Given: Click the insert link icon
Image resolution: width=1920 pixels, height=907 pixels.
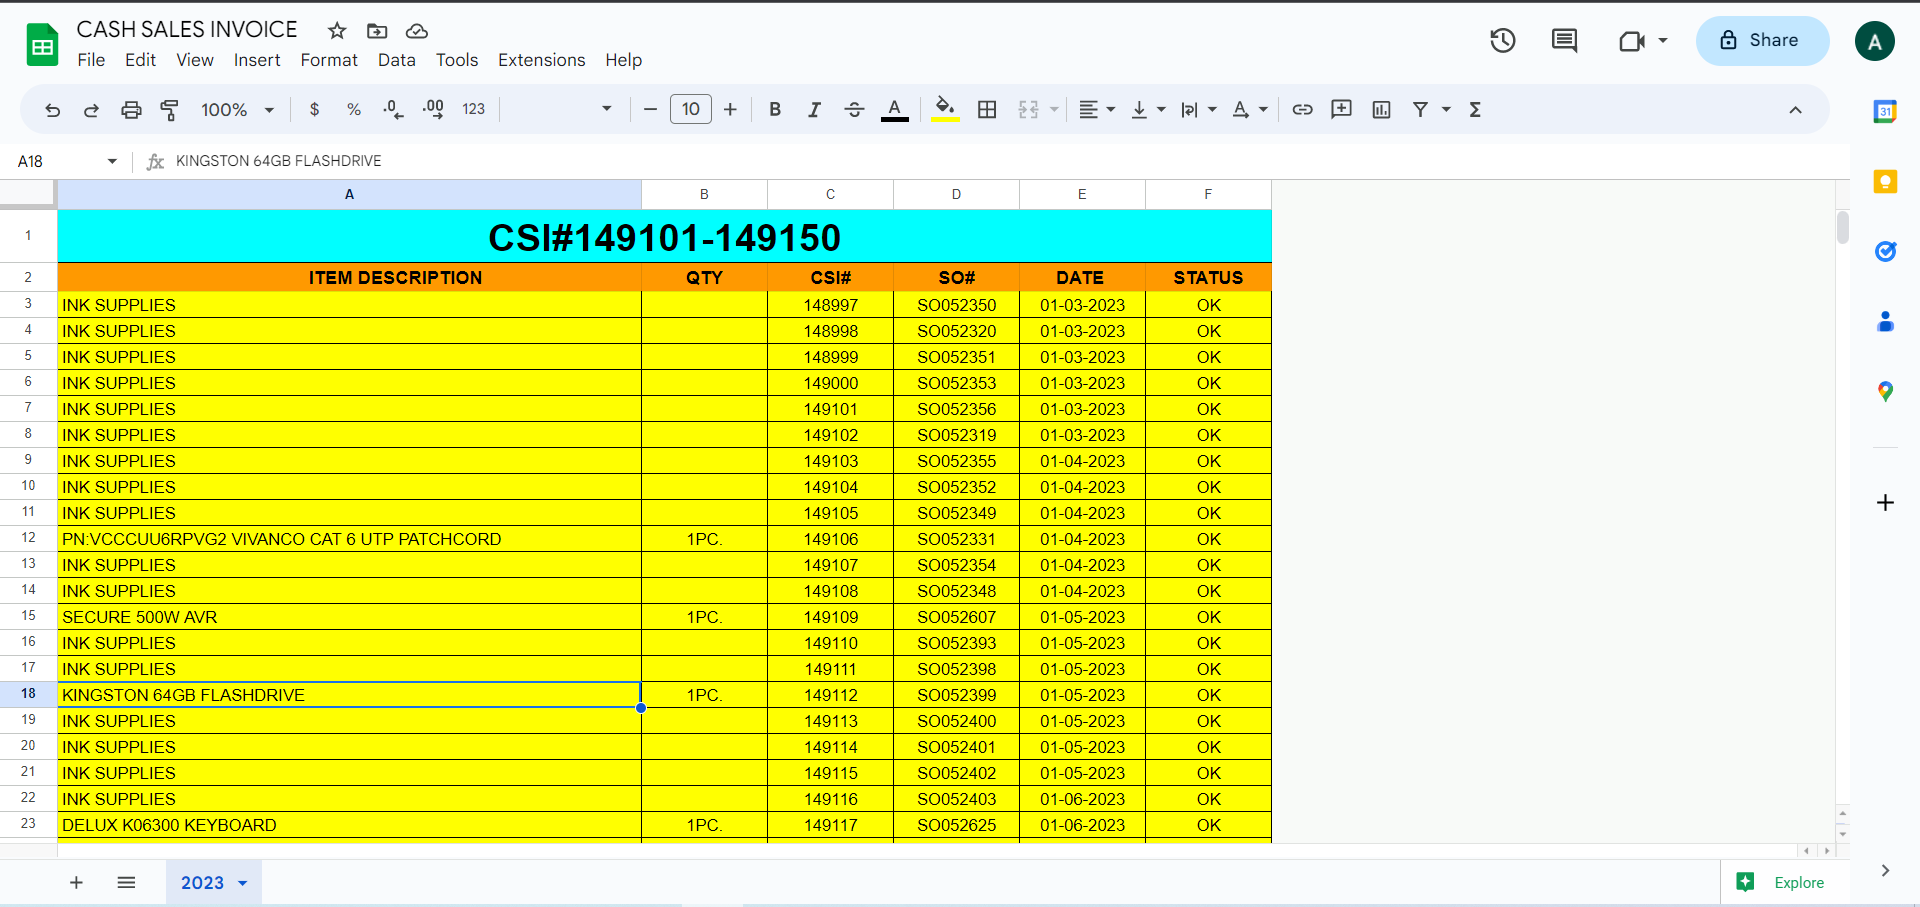Looking at the screenshot, I should [1302, 110].
